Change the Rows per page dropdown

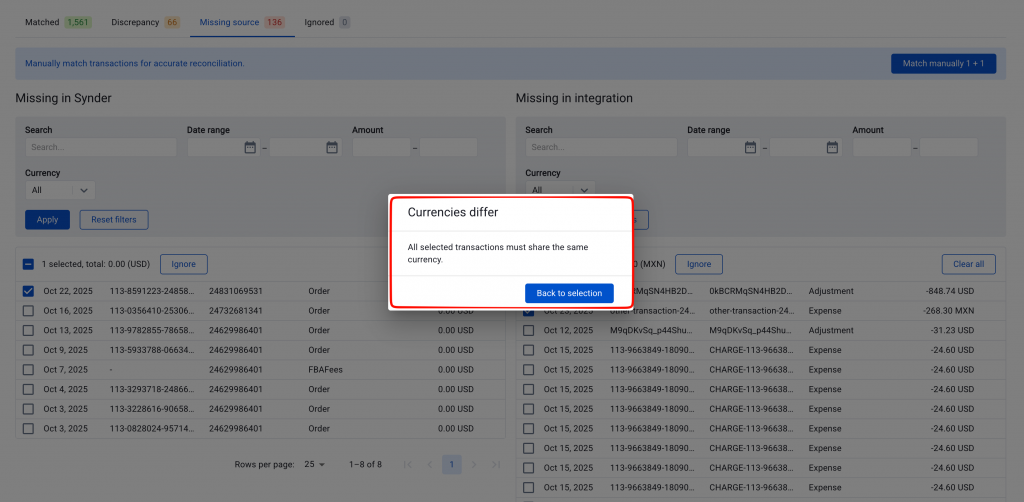pos(314,465)
